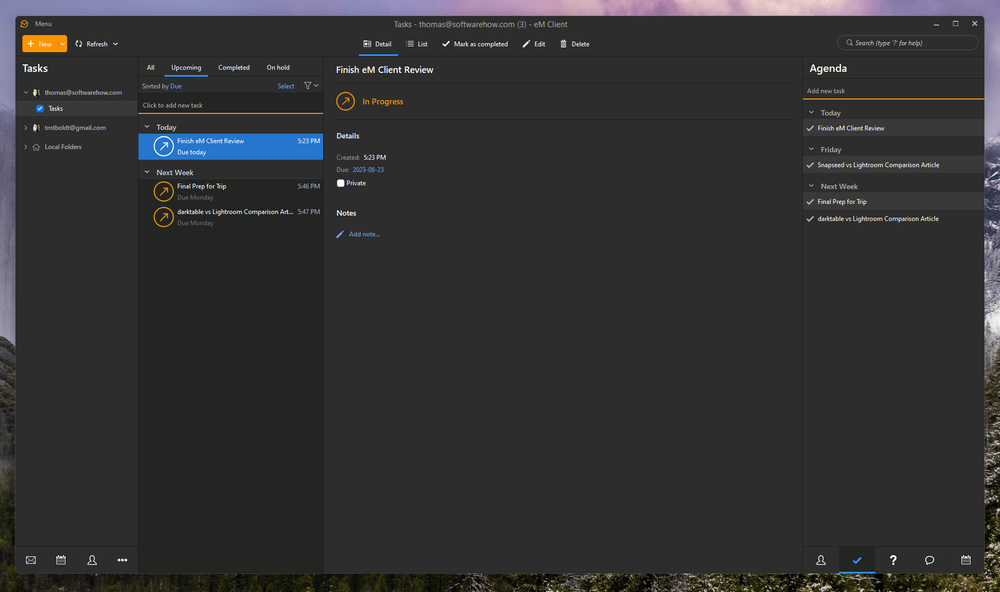Switch to List view

417,44
